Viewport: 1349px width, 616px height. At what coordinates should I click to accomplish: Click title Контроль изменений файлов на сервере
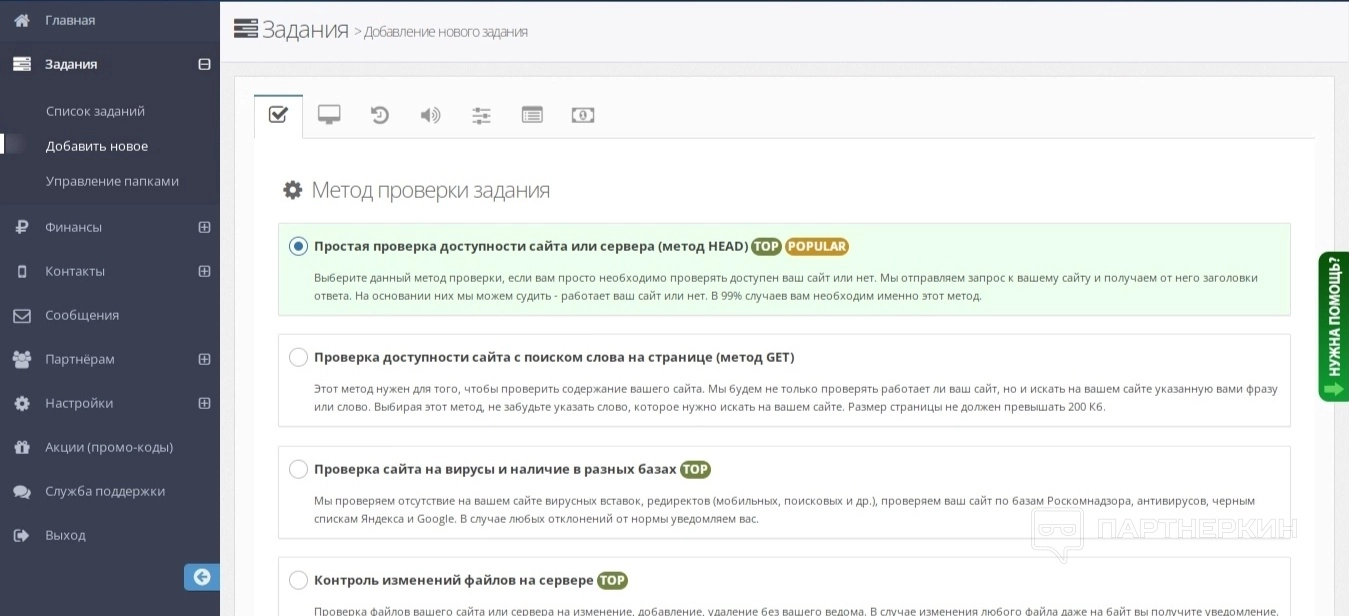pyautogui.click(x=454, y=580)
